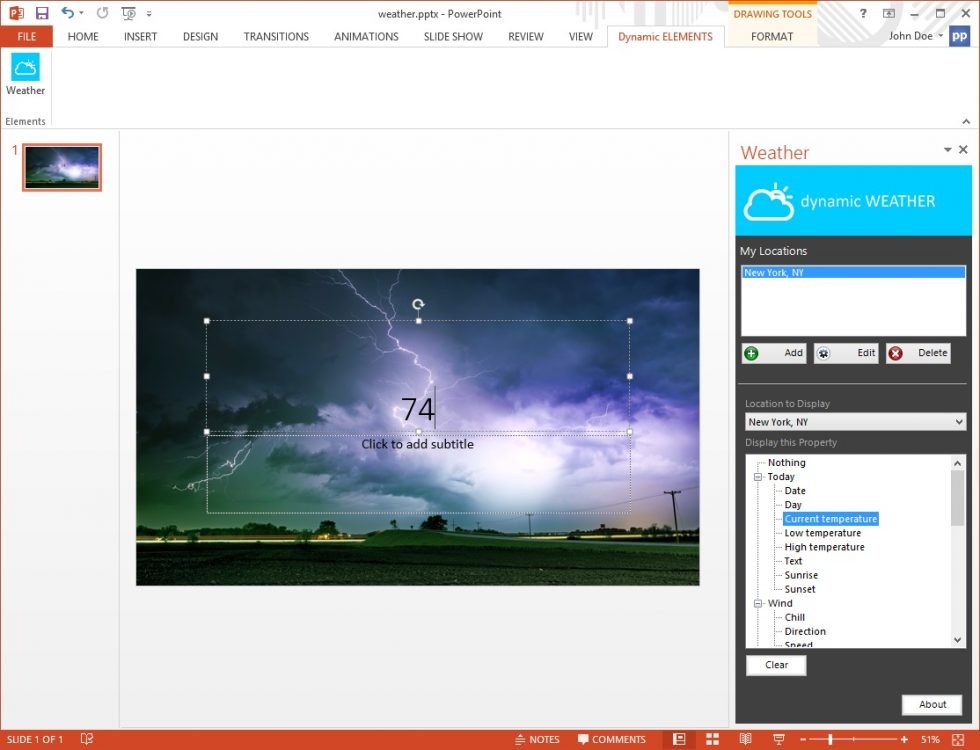
Task: Select Current temperature under Today properties
Action: tap(830, 518)
